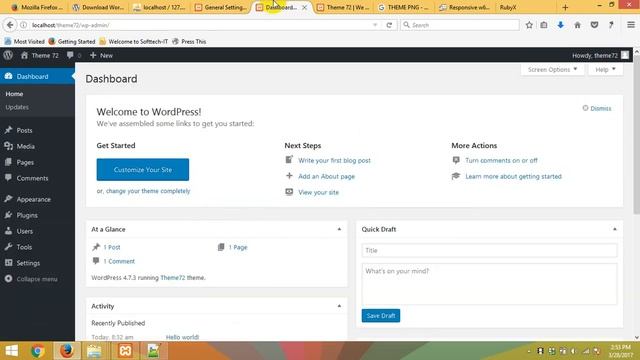The height and width of the screenshot is (360, 640).
Task: Click Write your first blog post
Action: point(334,160)
